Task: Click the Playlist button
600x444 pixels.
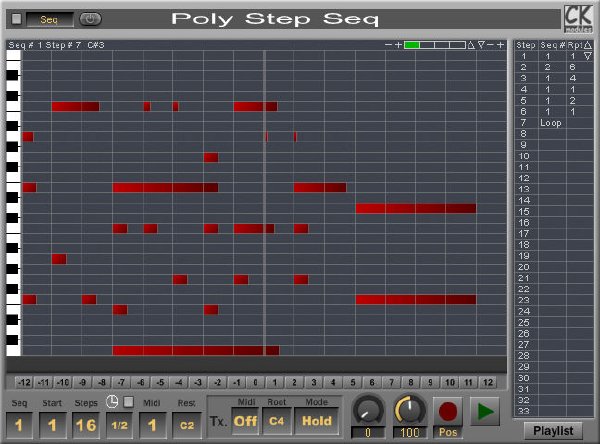Action: coord(553,431)
